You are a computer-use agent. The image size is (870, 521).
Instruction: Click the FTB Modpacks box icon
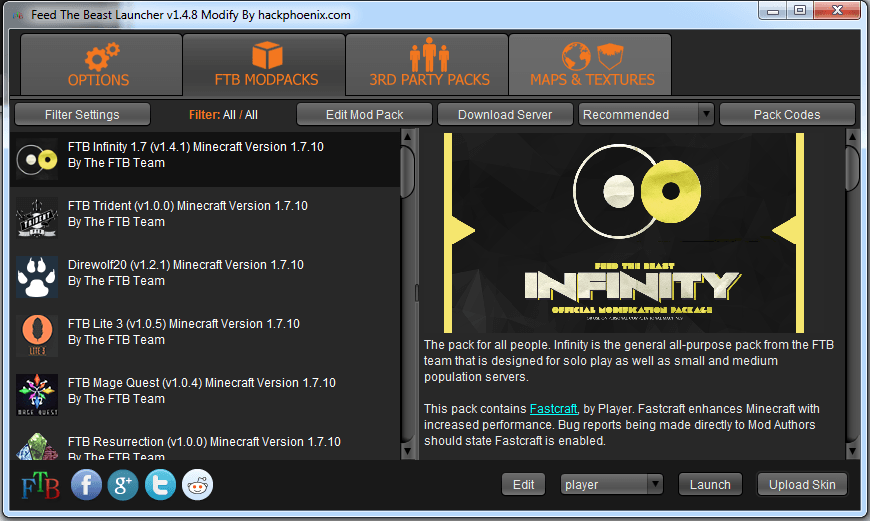click(x=267, y=55)
